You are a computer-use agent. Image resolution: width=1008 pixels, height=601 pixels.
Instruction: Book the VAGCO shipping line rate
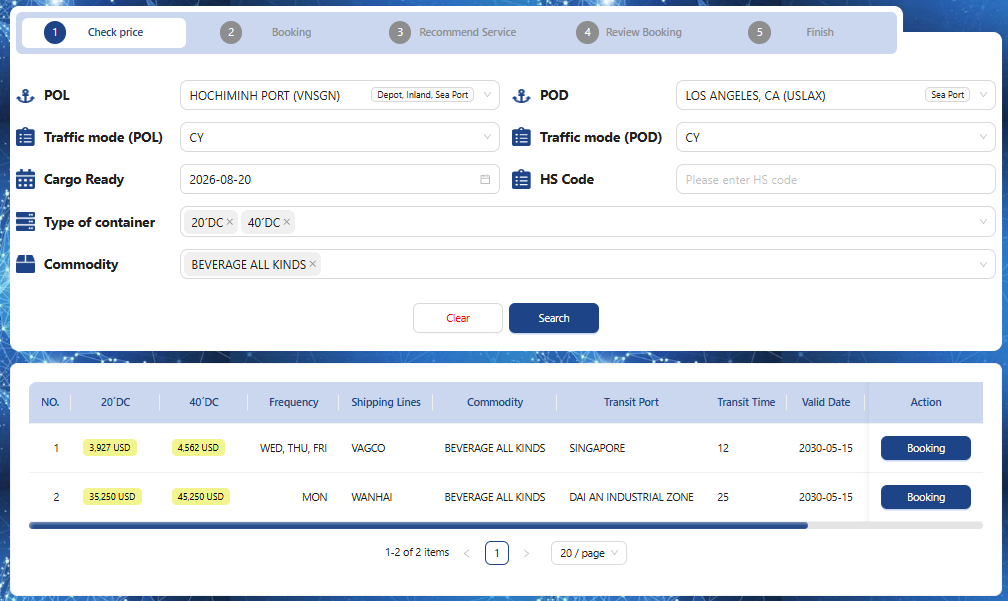(x=925, y=448)
